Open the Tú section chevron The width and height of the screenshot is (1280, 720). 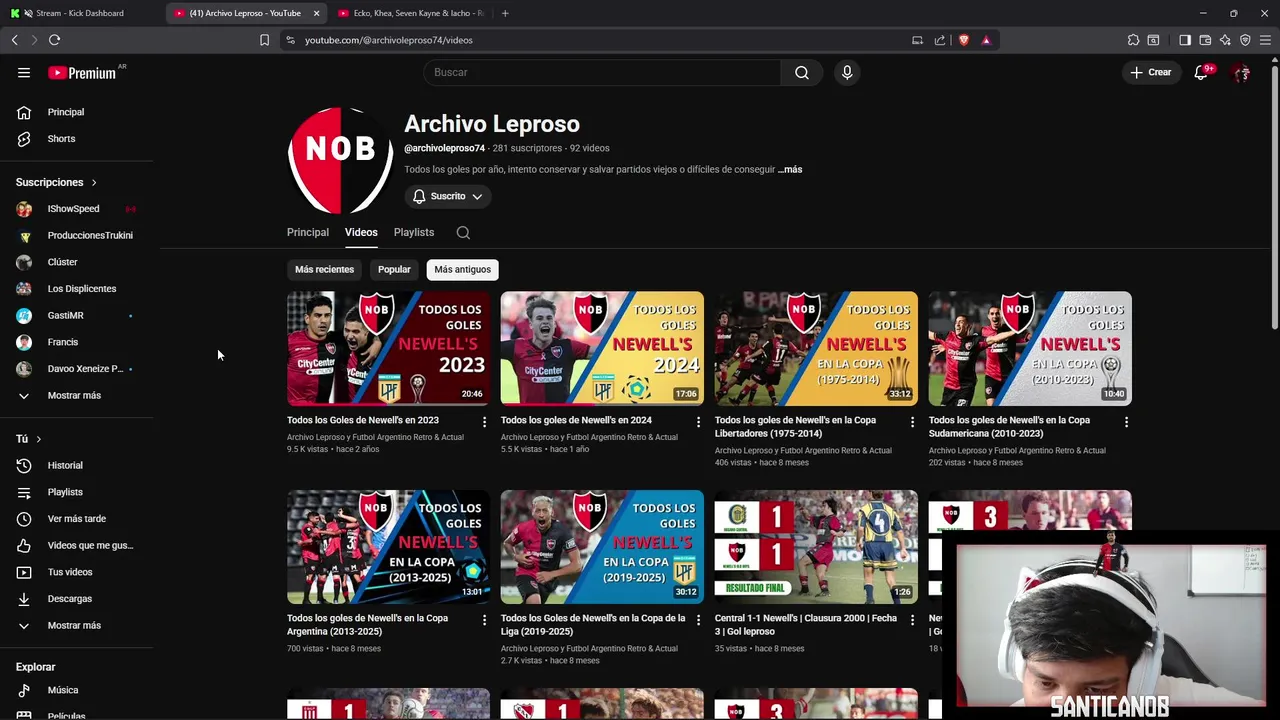[x=39, y=439]
